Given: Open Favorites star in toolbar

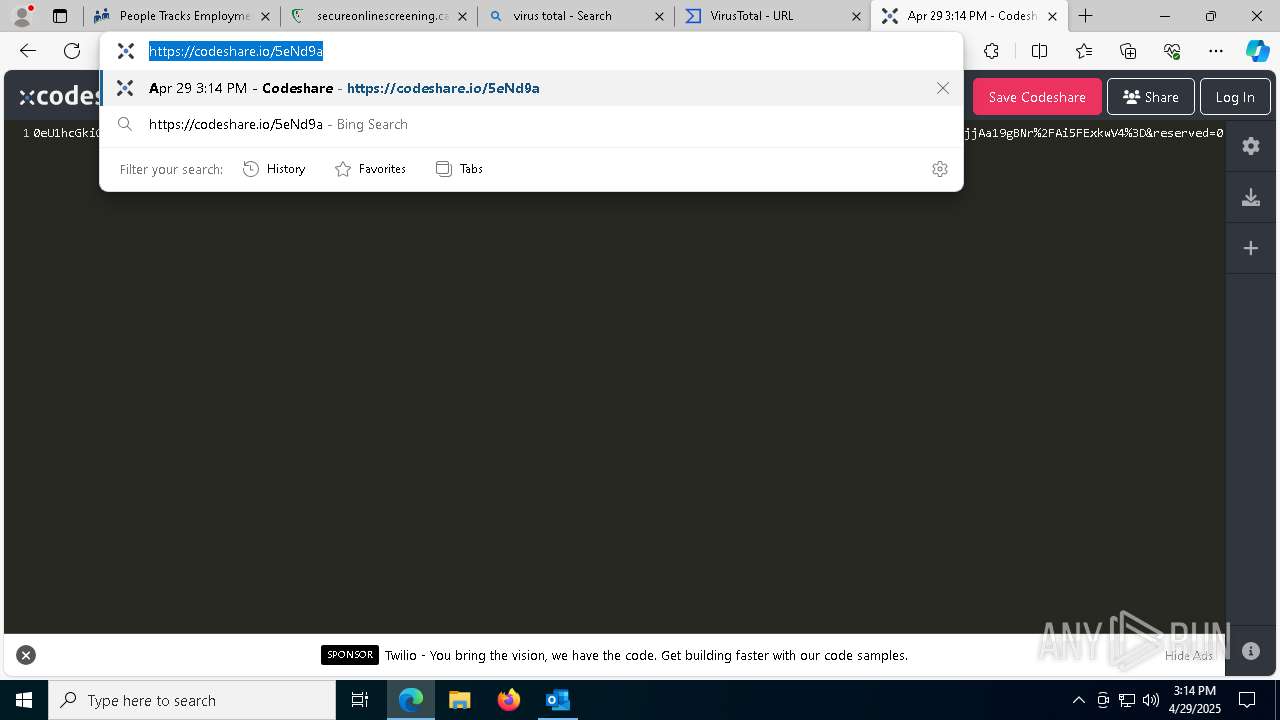Looking at the screenshot, I should click(x=1084, y=51).
